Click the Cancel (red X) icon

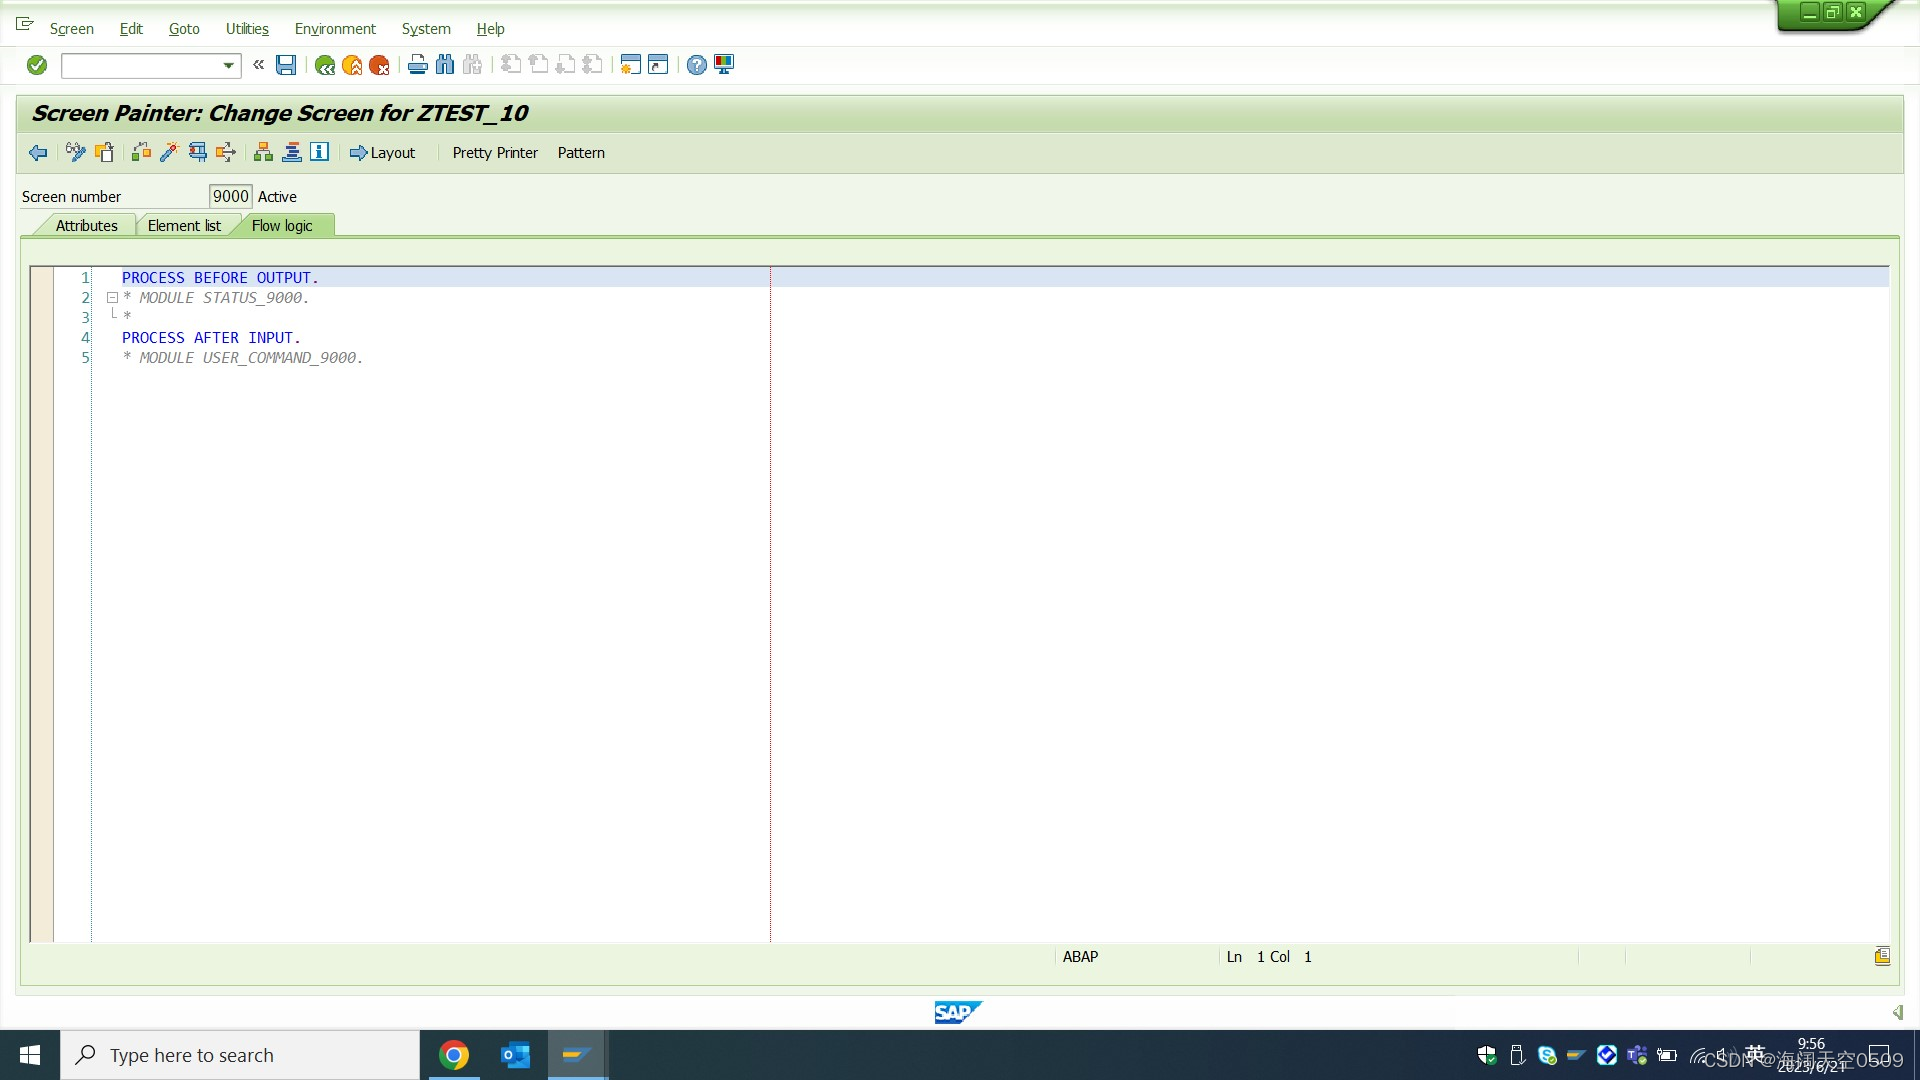click(x=378, y=65)
